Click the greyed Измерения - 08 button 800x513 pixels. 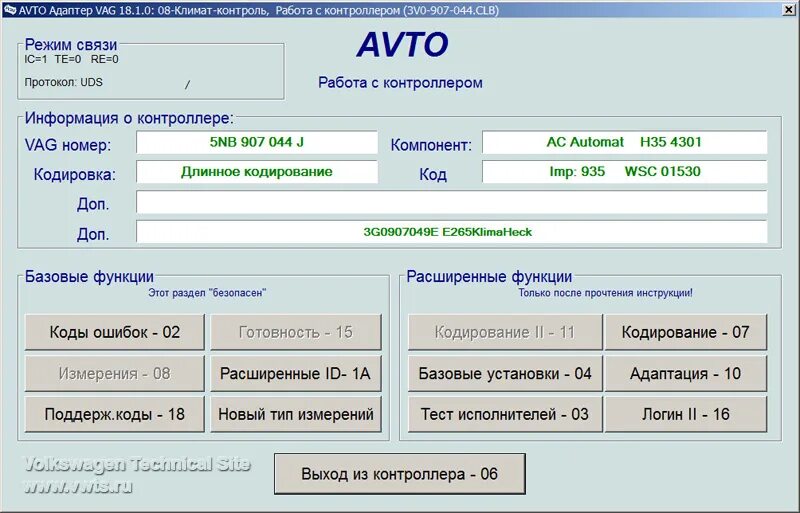(x=115, y=374)
